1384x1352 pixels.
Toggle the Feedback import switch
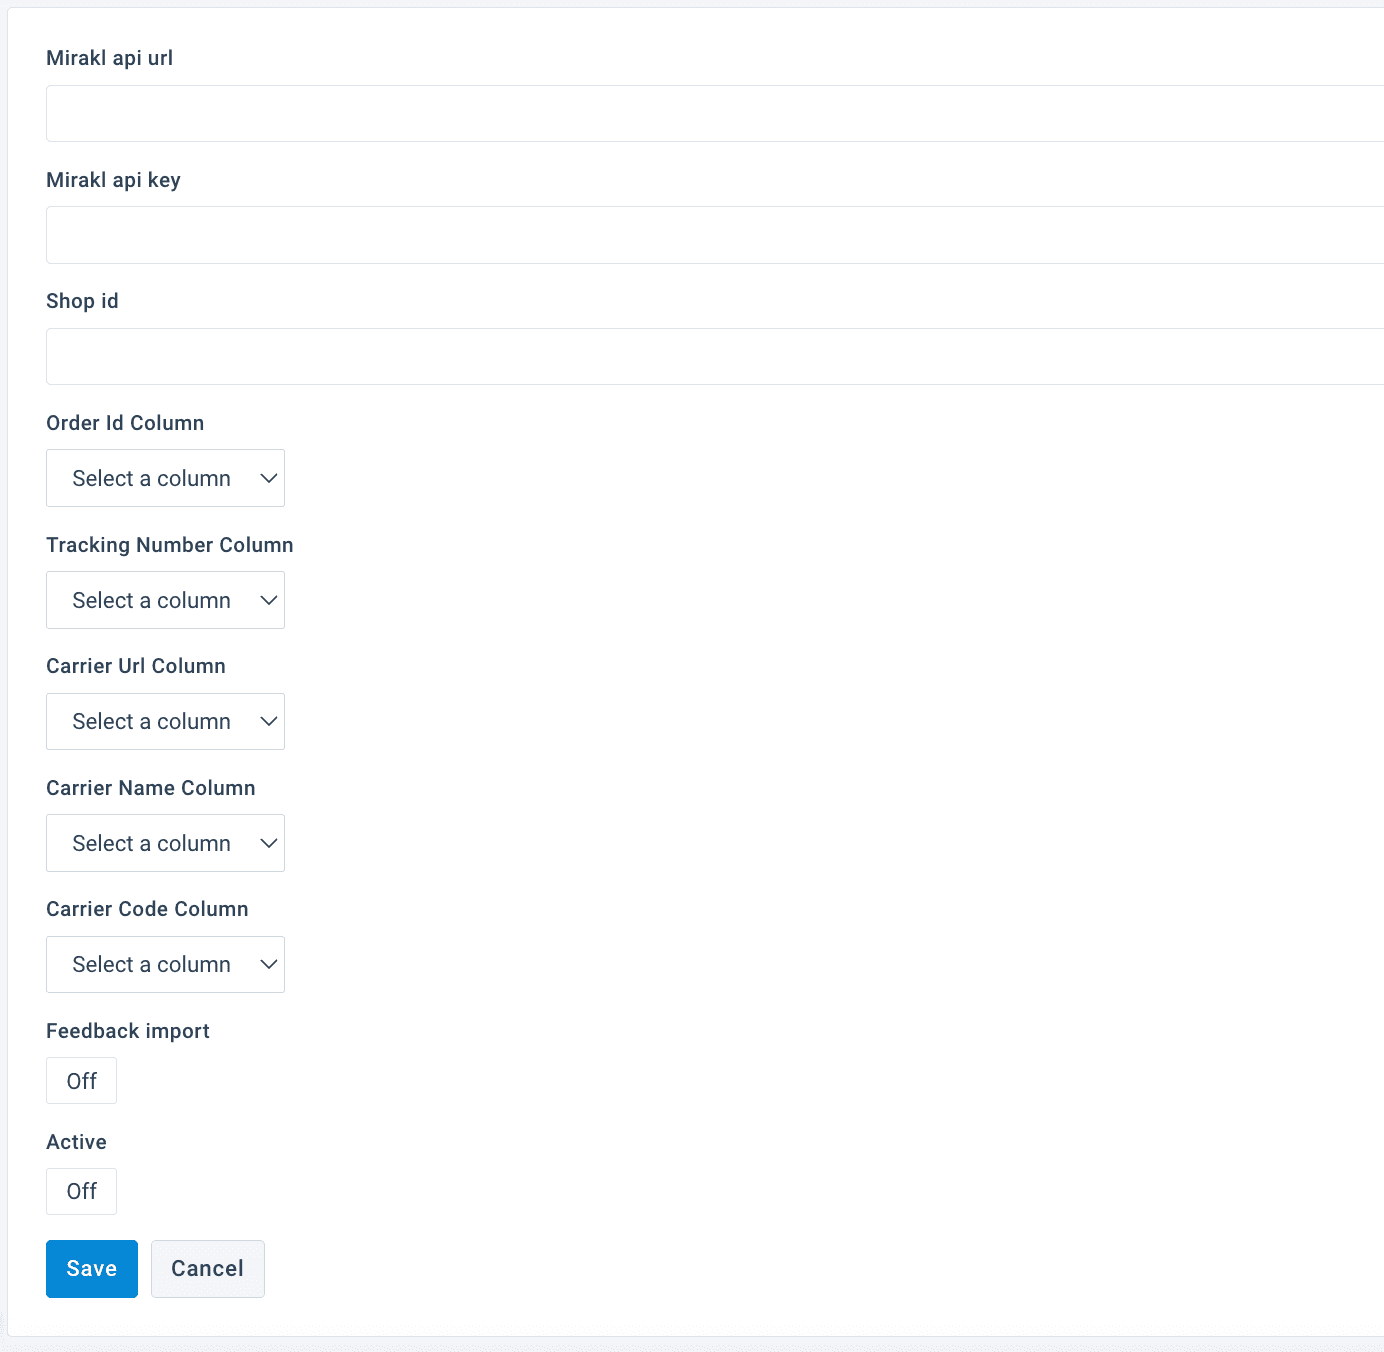(x=81, y=1081)
